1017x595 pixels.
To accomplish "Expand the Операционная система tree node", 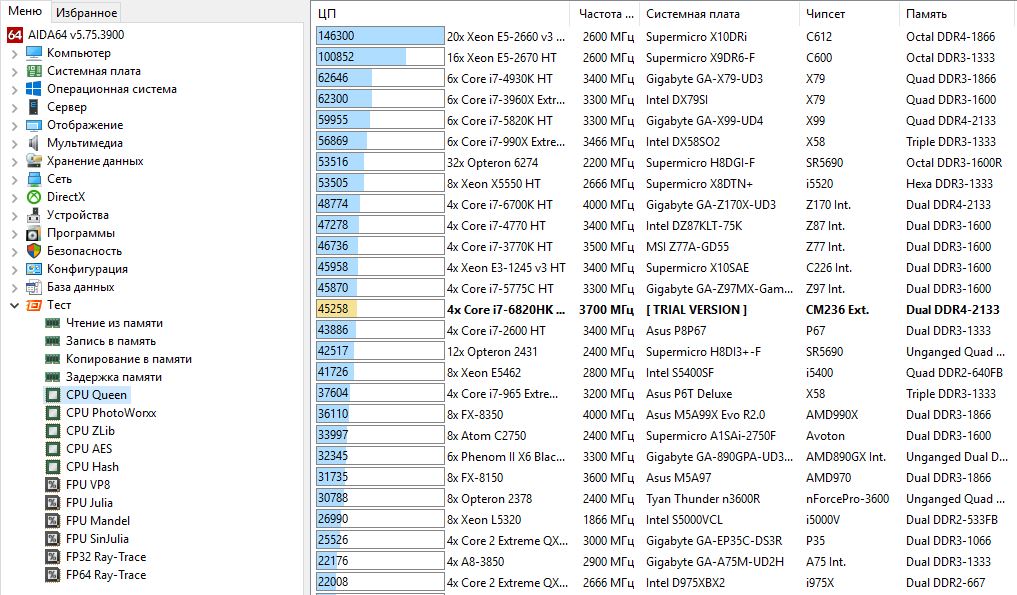I will click(x=14, y=90).
